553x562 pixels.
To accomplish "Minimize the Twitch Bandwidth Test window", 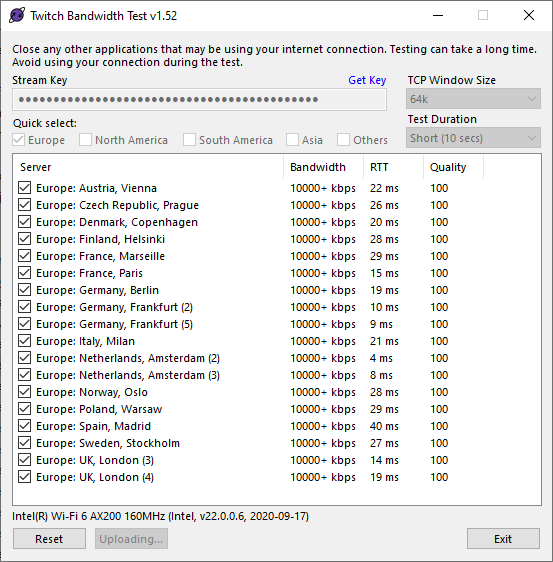I will click(438, 15).
